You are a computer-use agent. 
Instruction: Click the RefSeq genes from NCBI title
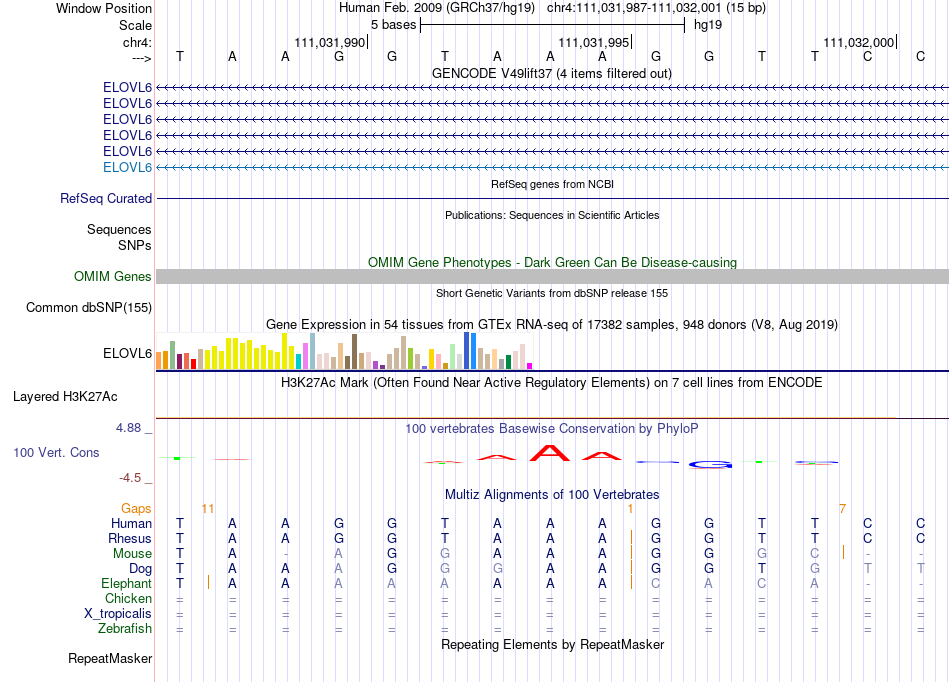(x=552, y=184)
